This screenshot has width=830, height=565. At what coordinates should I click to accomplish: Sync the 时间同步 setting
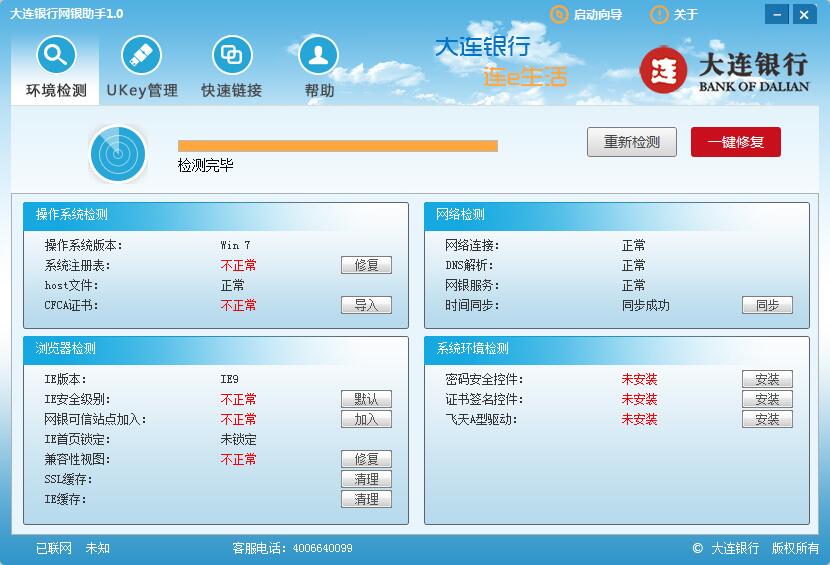767,305
